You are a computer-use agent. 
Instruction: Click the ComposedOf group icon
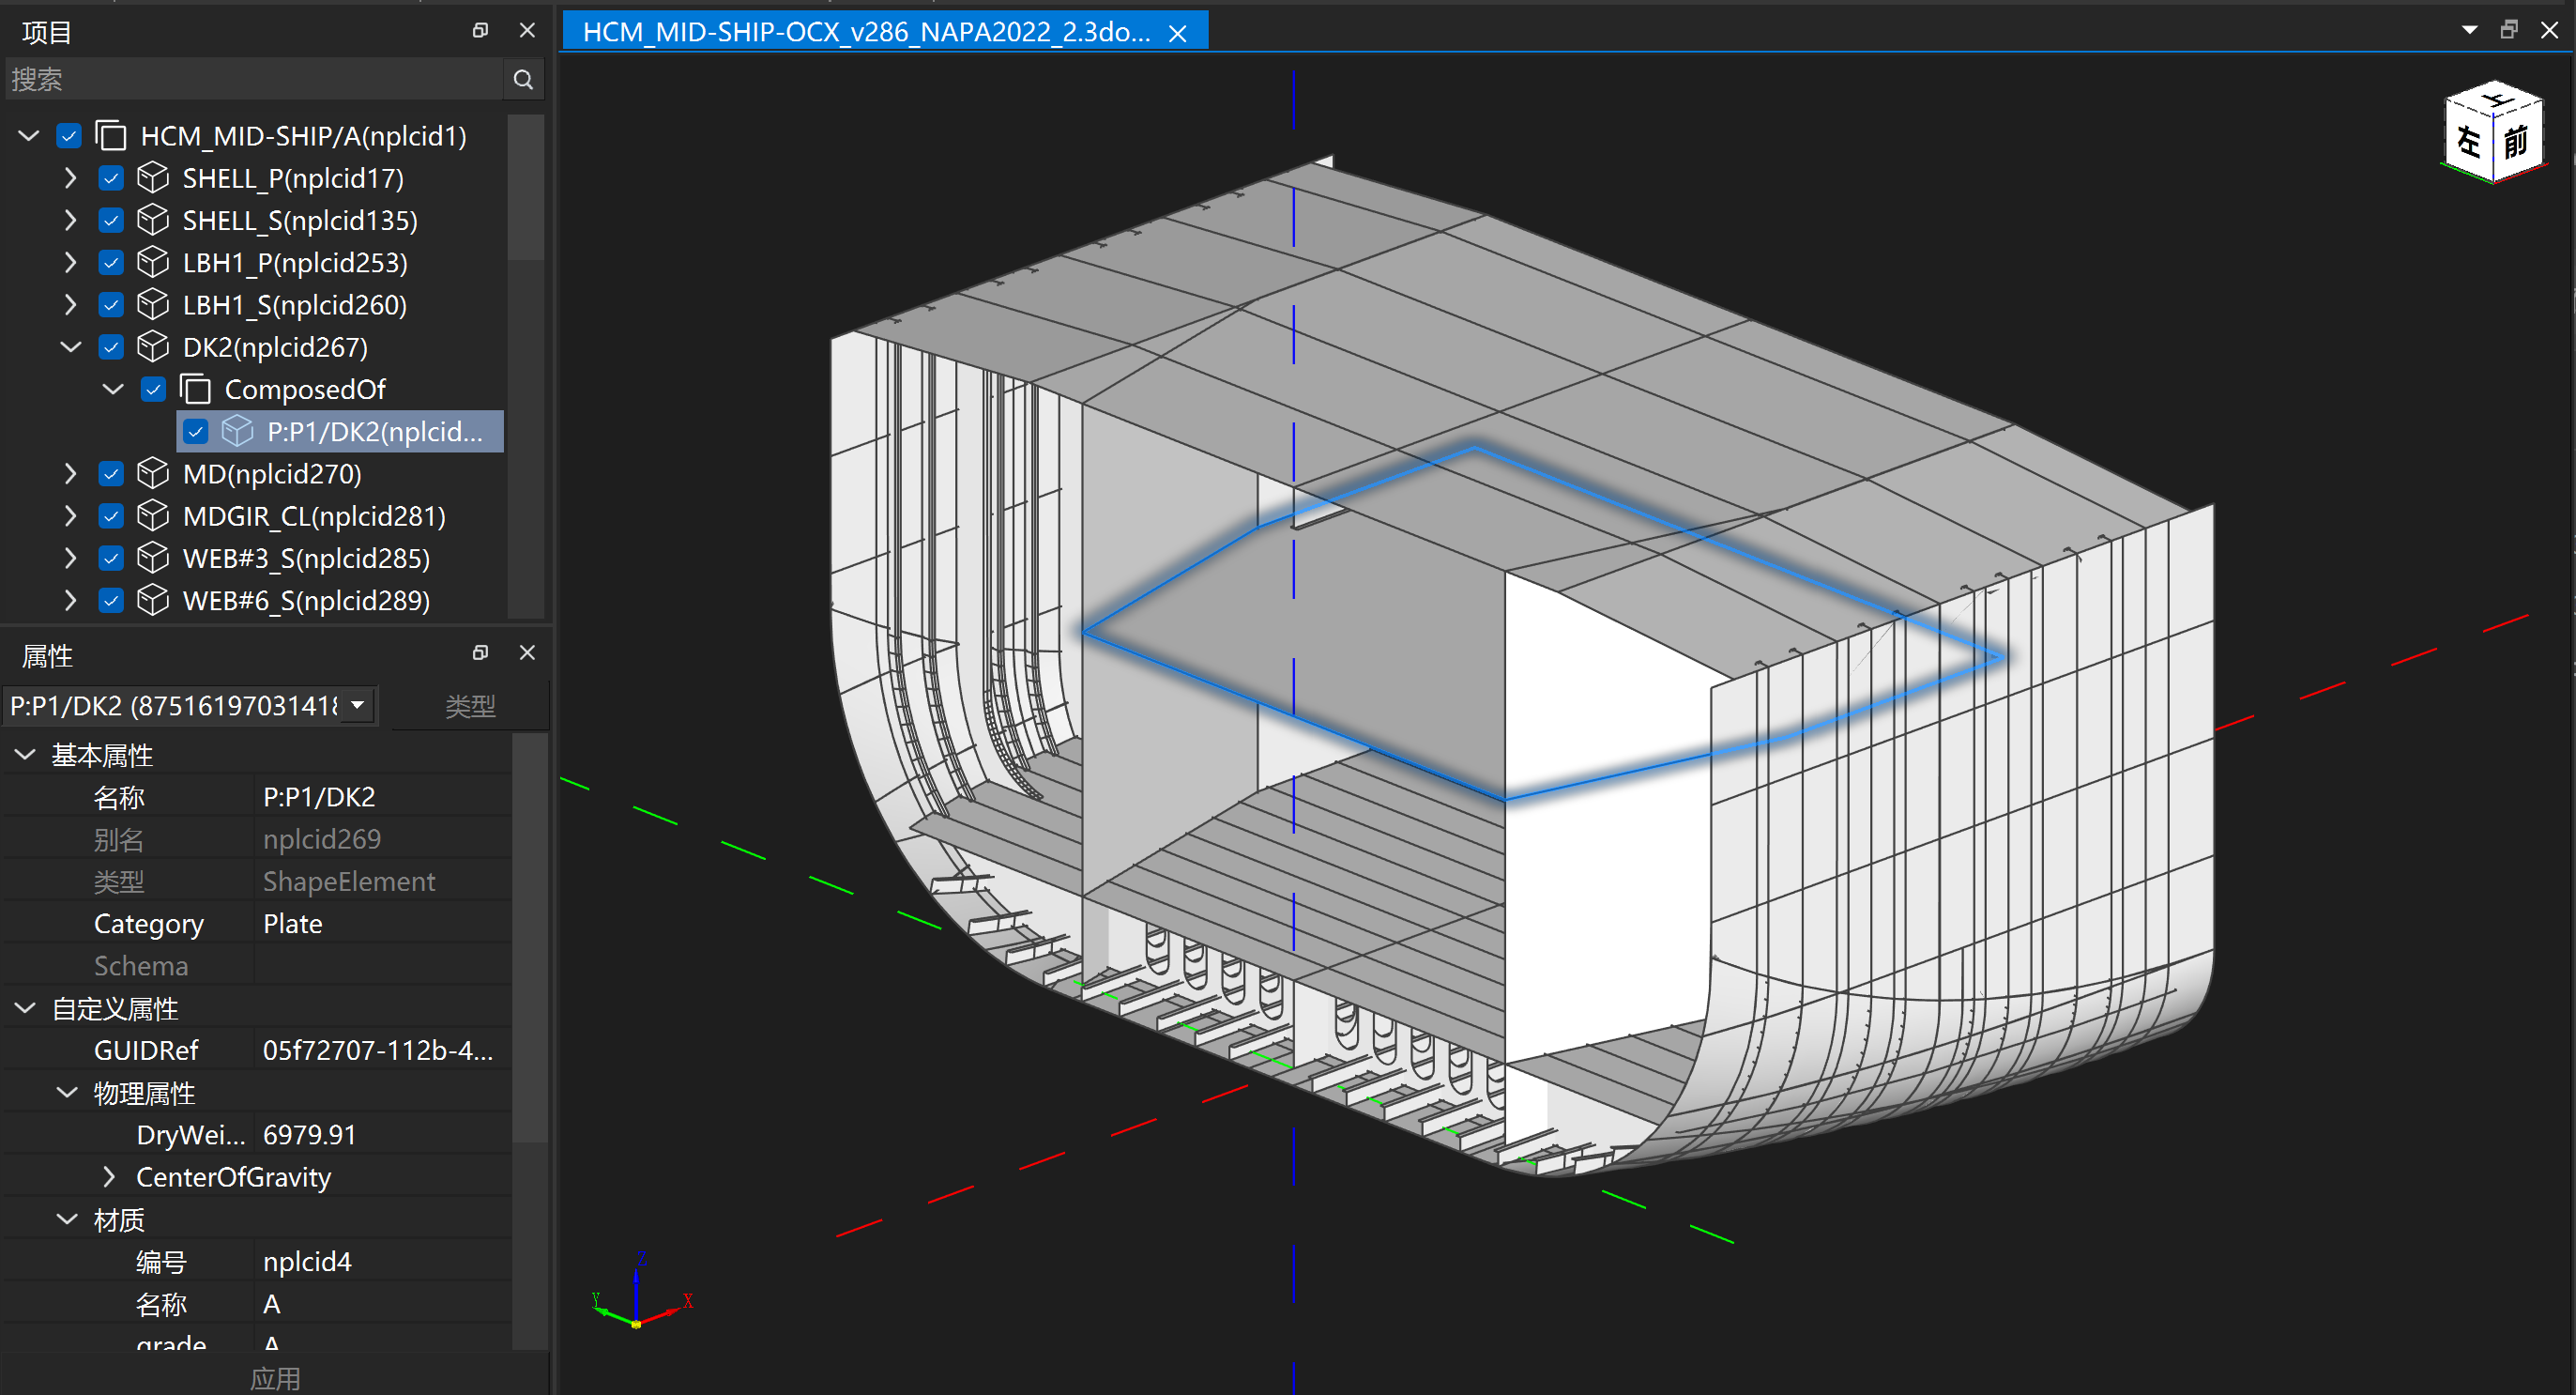pos(195,389)
